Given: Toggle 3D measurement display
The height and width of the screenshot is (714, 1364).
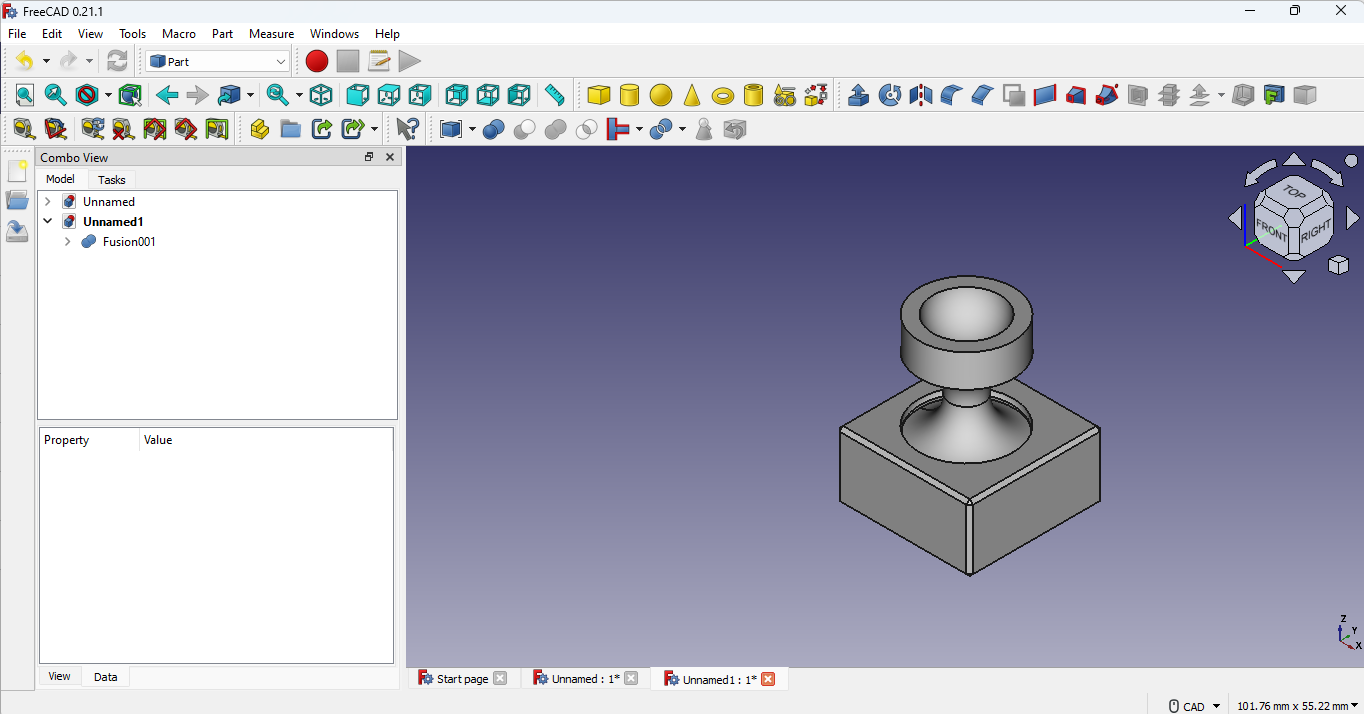Looking at the screenshot, I should point(185,129).
